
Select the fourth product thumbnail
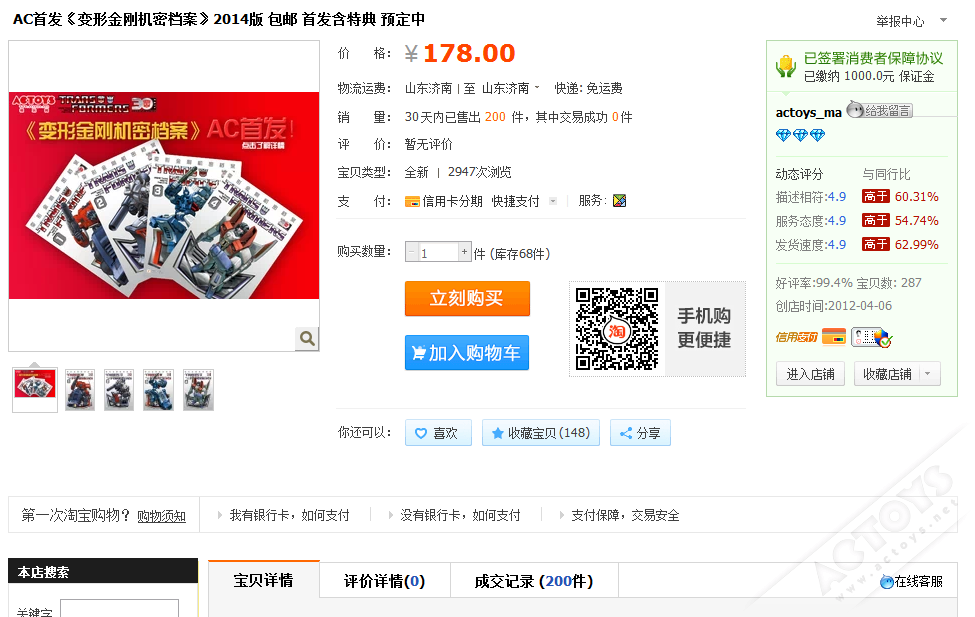(x=159, y=390)
